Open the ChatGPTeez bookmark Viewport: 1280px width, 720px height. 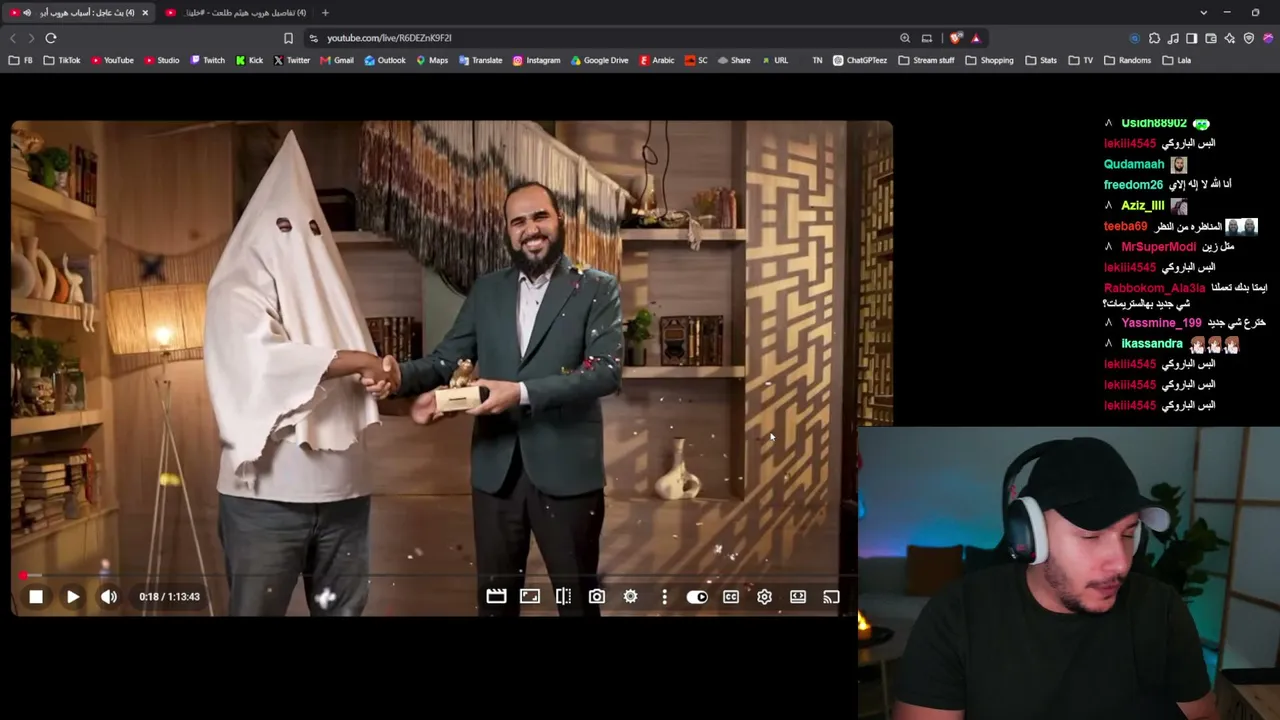point(860,60)
